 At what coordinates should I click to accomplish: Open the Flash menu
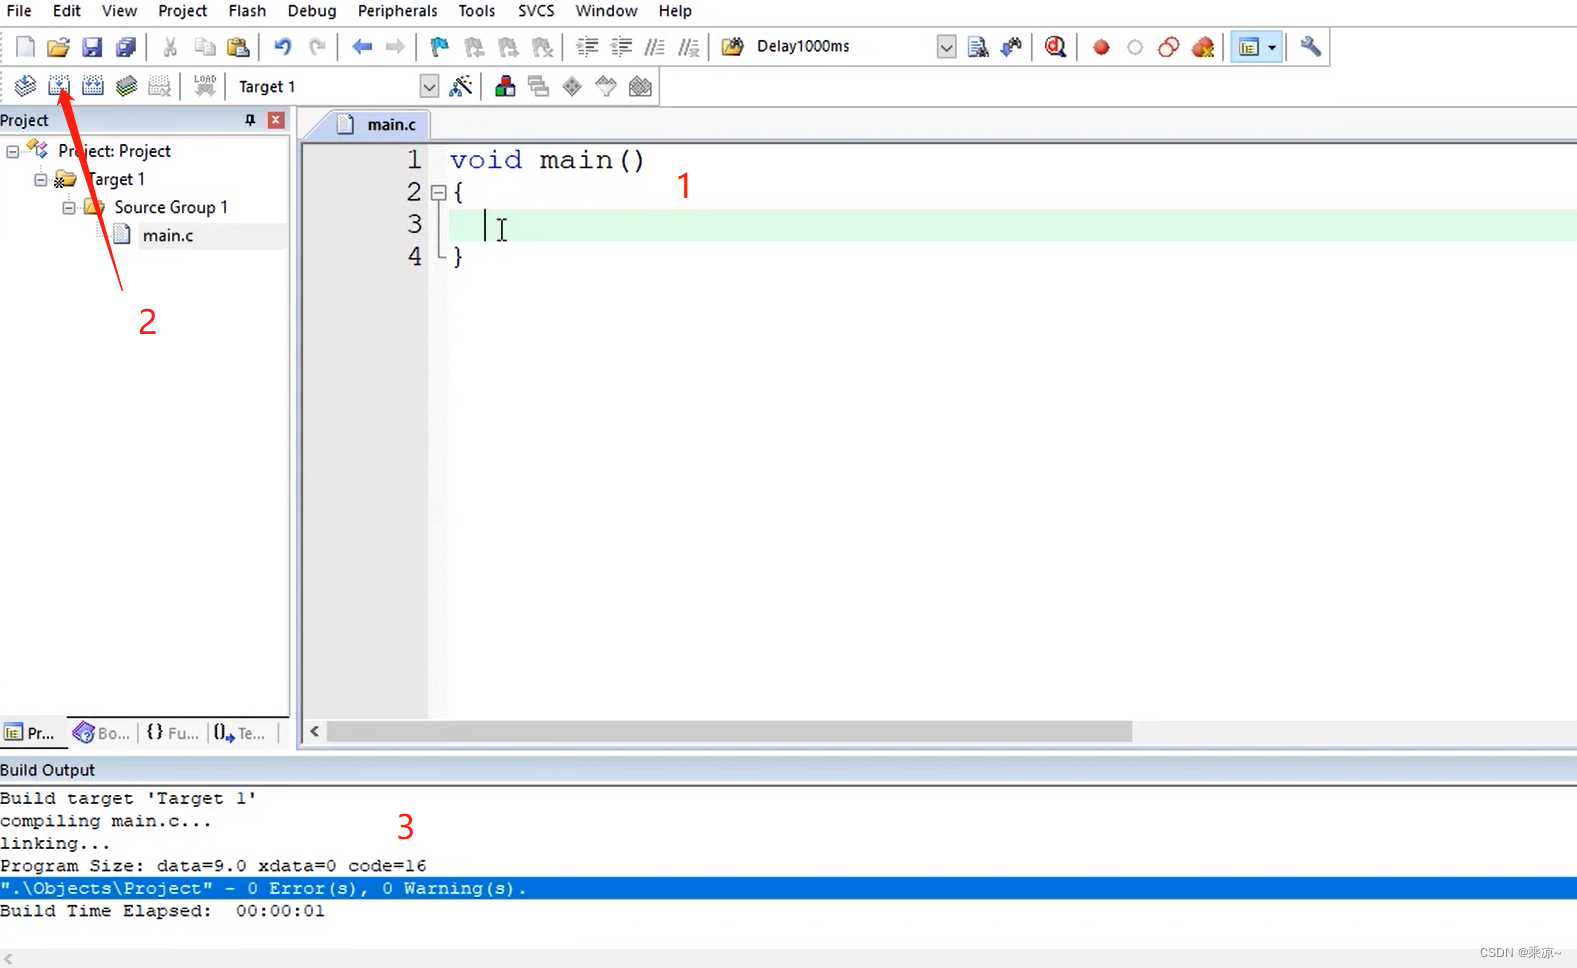tap(247, 11)
